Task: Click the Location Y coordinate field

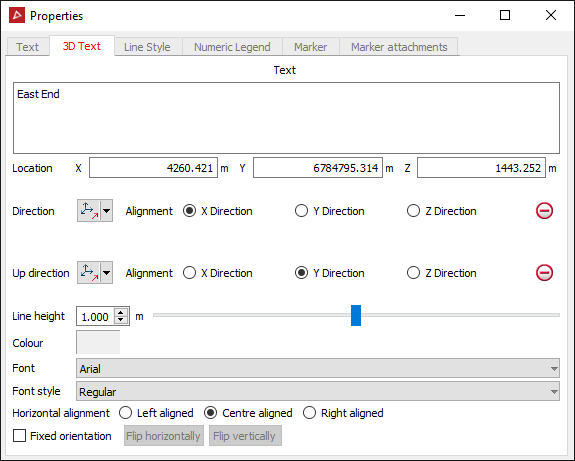Action: point(318,168)
